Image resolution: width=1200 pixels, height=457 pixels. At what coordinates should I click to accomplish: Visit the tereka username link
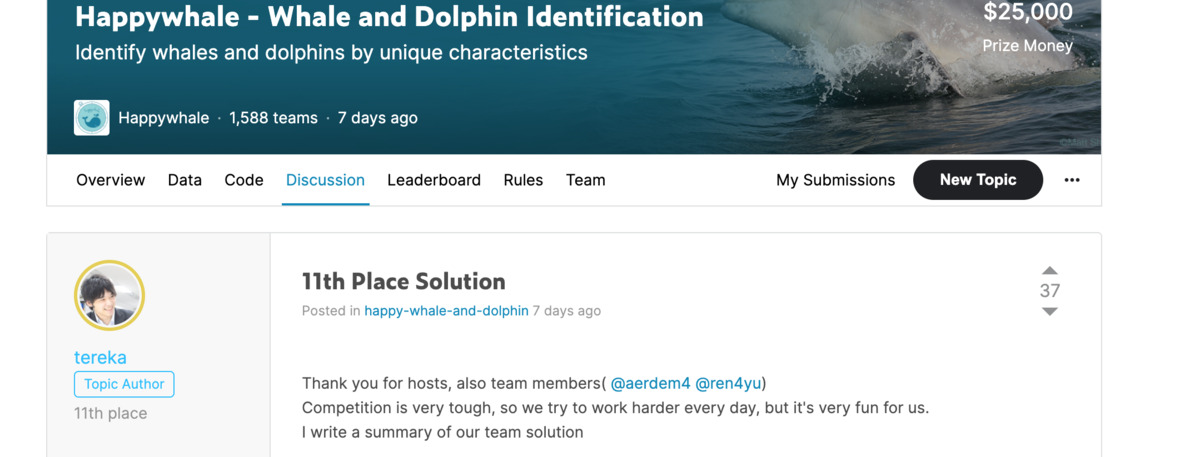100,357
